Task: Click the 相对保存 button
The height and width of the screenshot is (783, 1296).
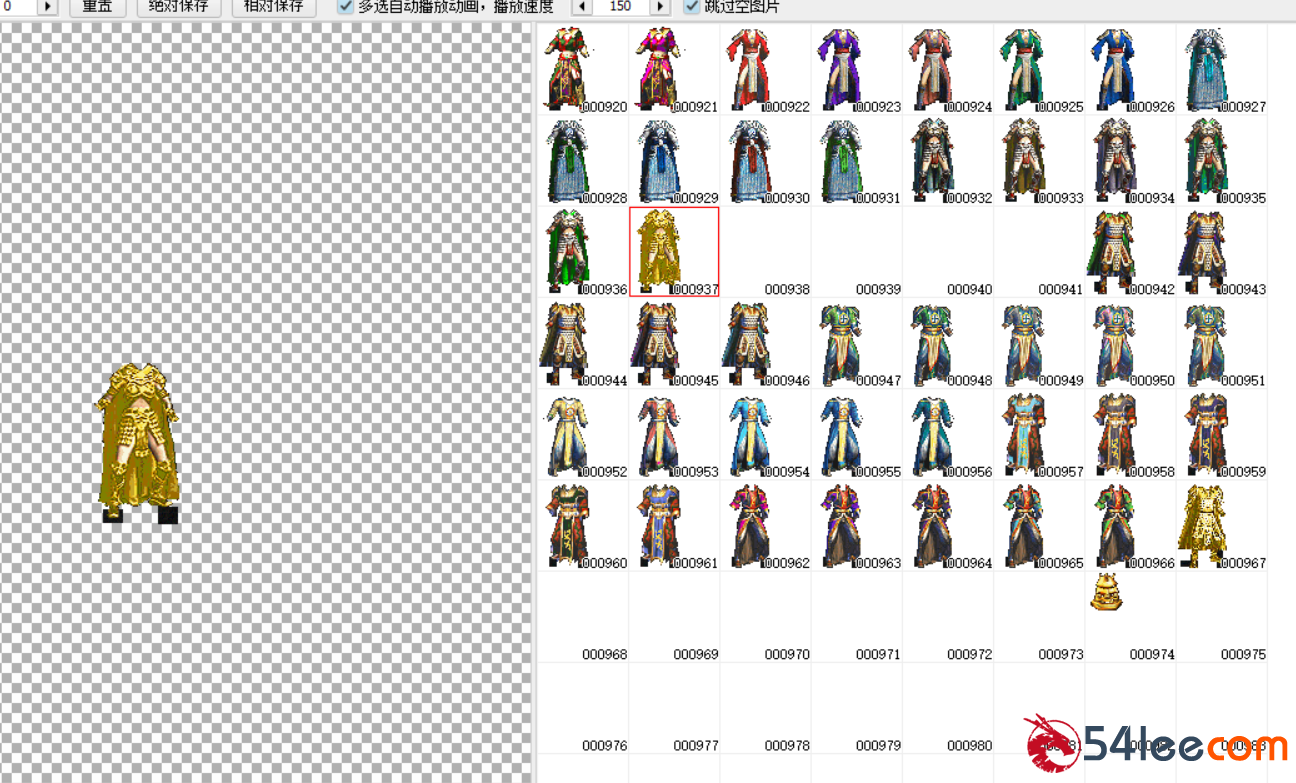Action: point(274,7)
